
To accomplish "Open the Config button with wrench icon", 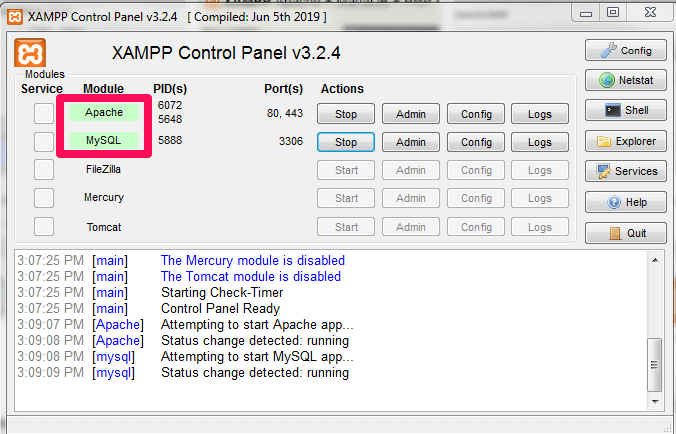I will pyautogui.click(x=625, y=50).
